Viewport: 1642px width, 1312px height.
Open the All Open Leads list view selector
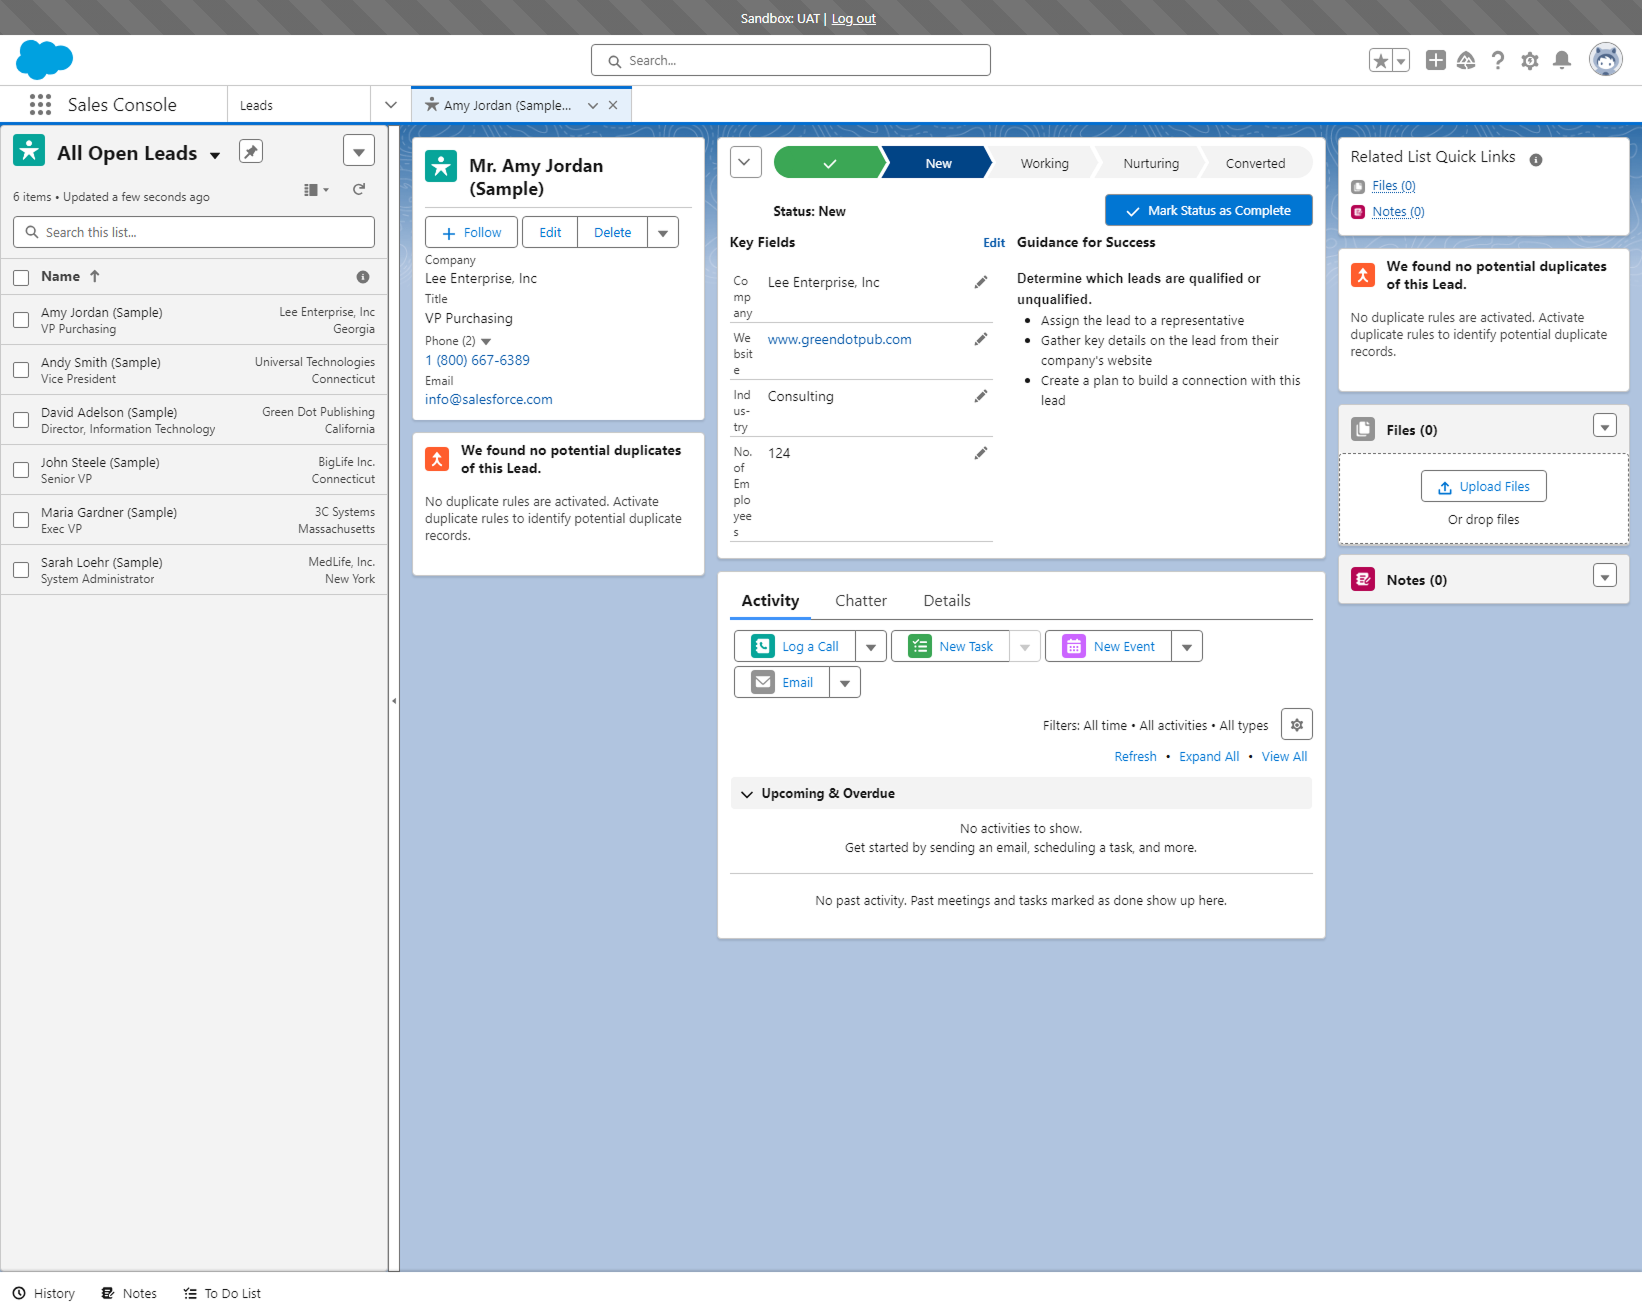click(x=214, y=153)
